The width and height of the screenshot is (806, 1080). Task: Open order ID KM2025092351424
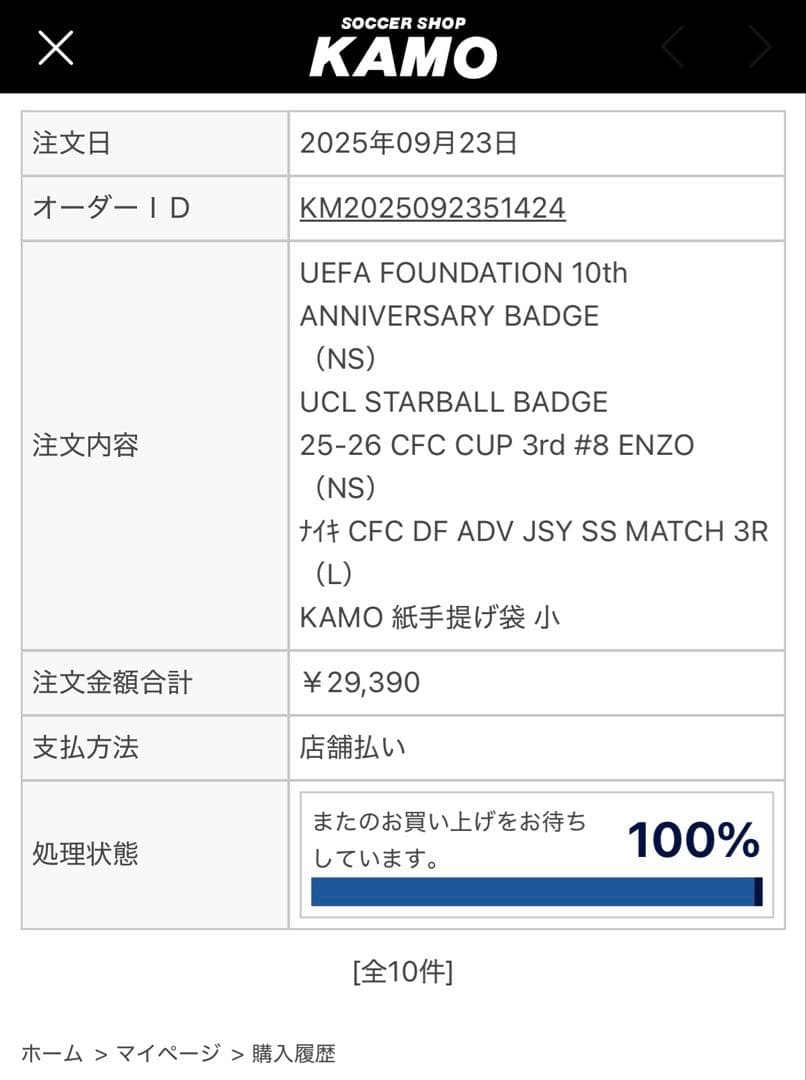(431, 208)
